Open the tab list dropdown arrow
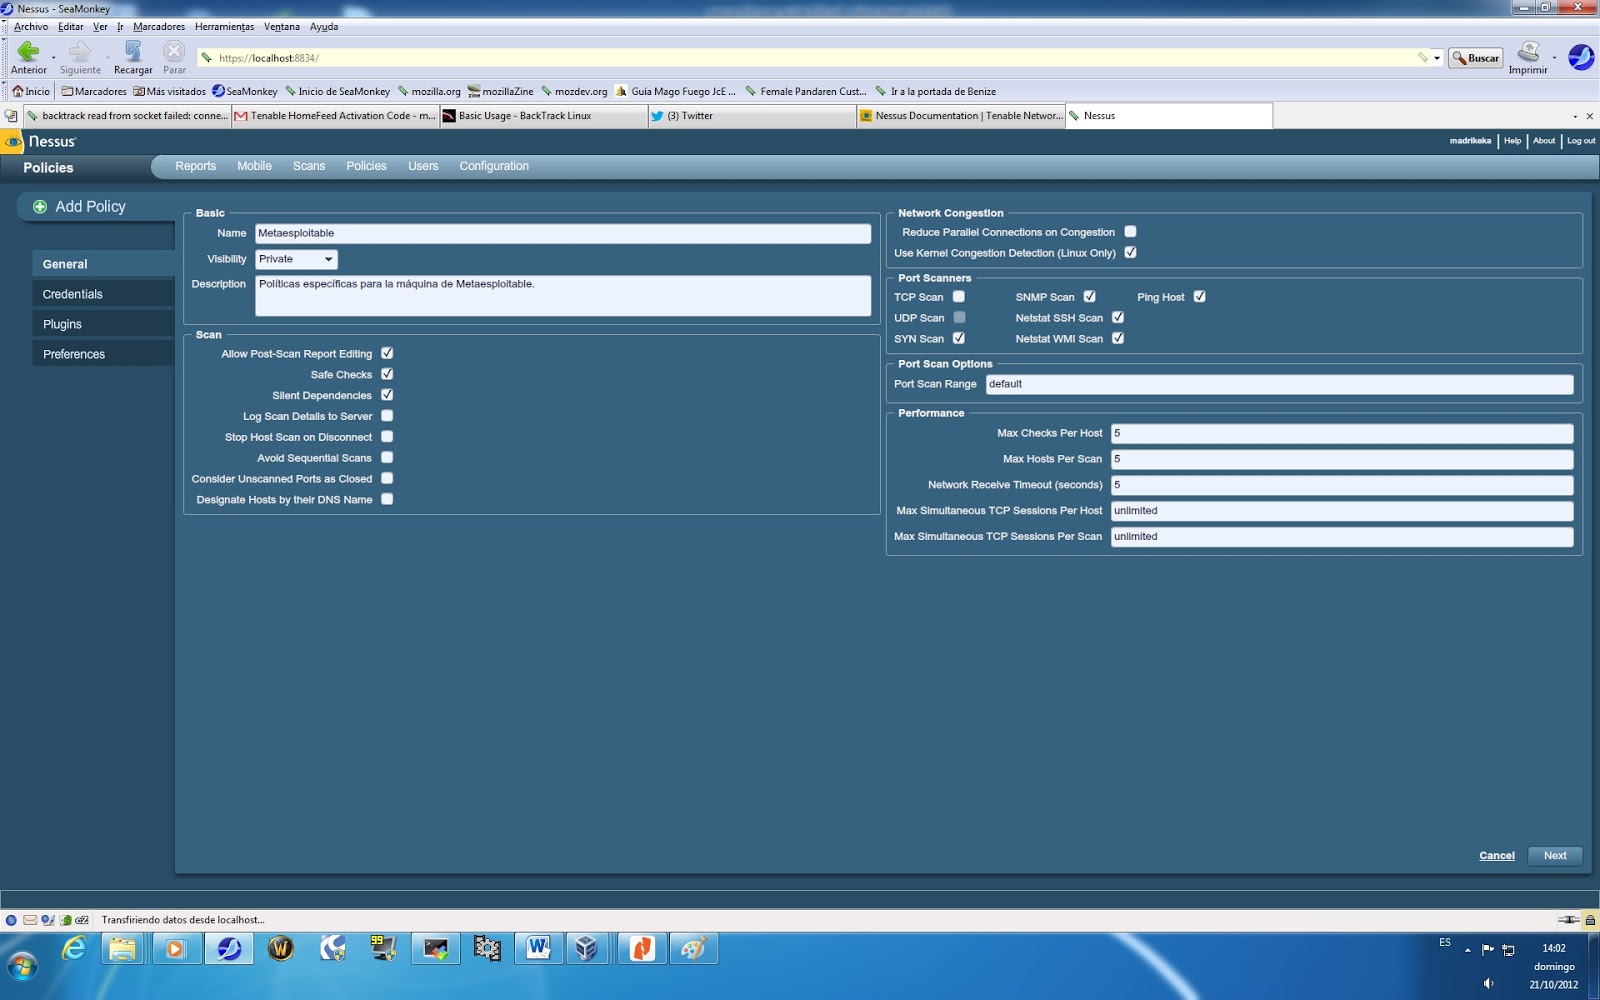This screenshot has width=1600, height=1000. pyautogui.click(x=1575, y=116)
